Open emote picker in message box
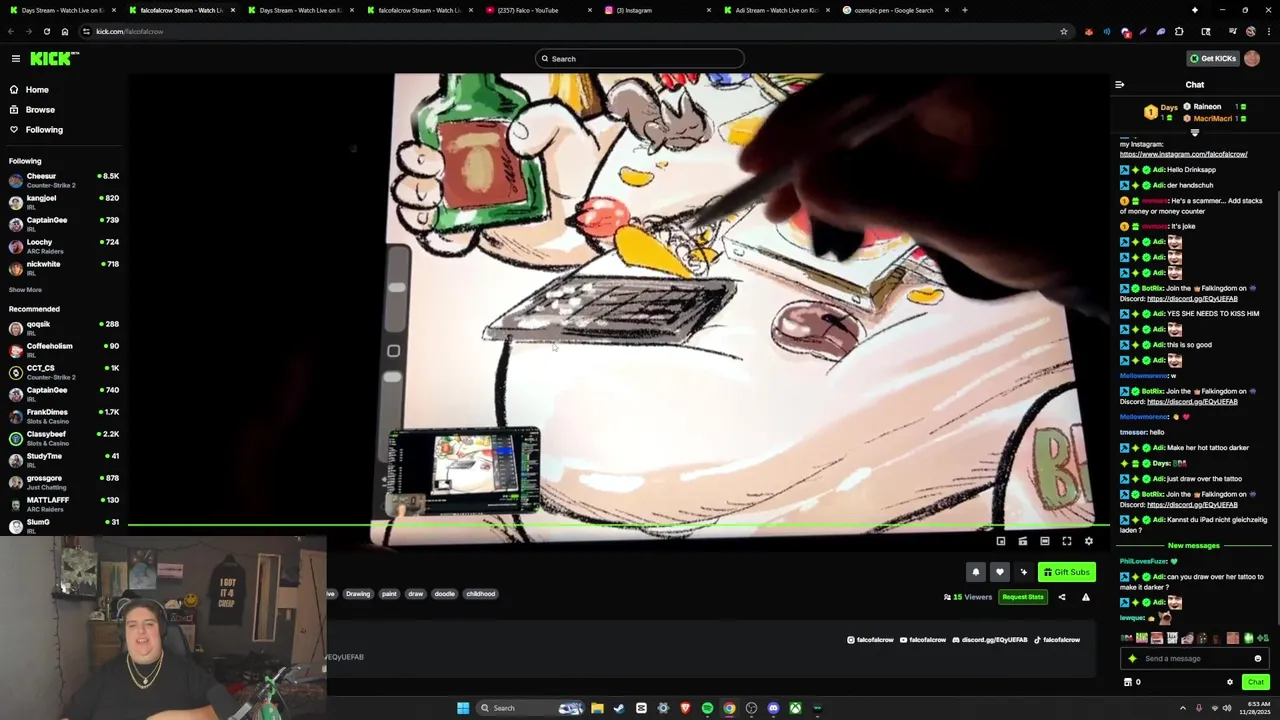The image size is (1280, 720). point(1258,658)
